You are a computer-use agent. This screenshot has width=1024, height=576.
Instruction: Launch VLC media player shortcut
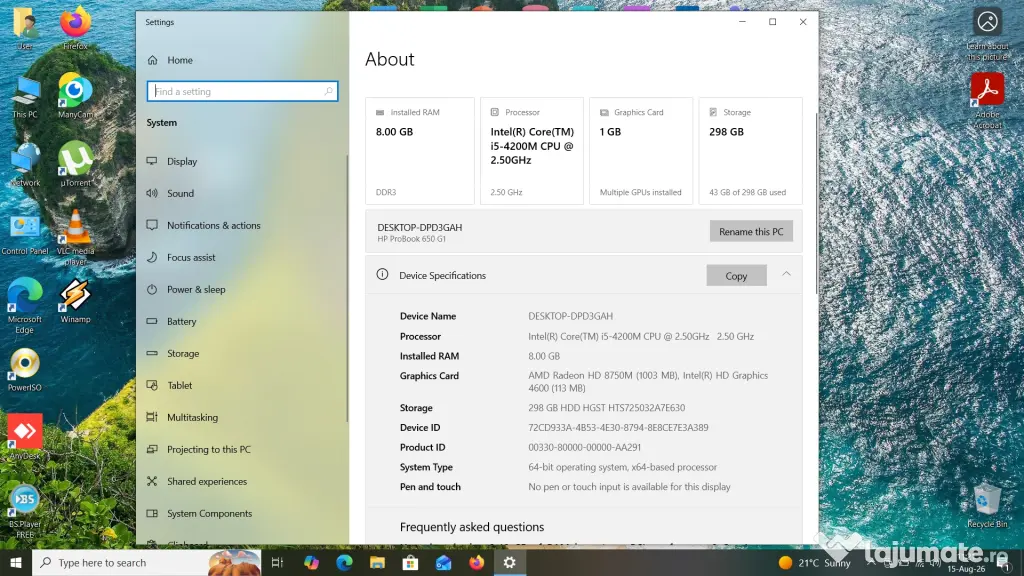pyautogui.click(x=75, y=236)
